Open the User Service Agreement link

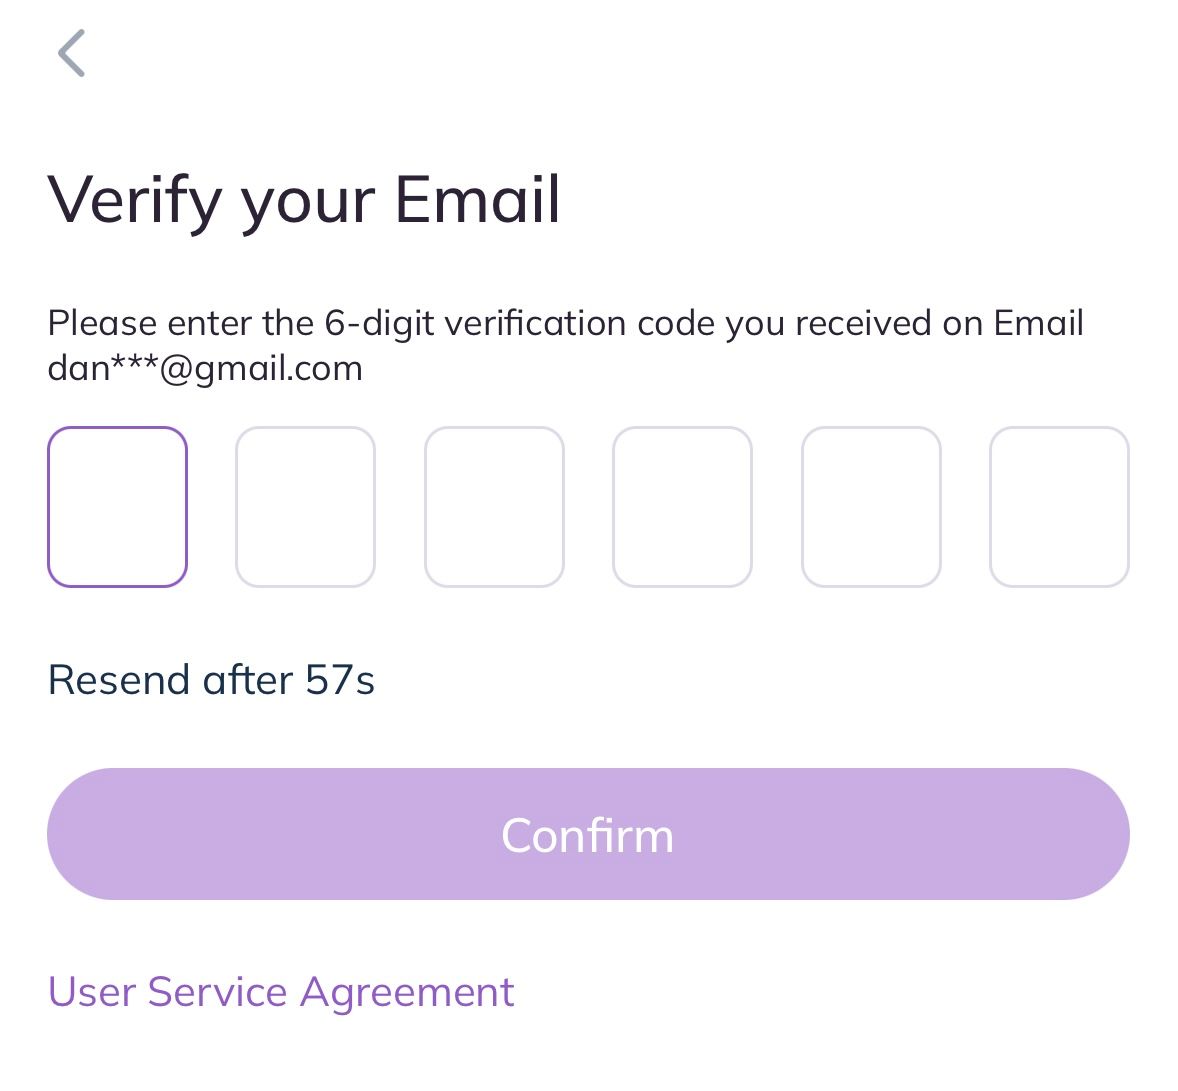pyautogui.click(x=281, y=991)
